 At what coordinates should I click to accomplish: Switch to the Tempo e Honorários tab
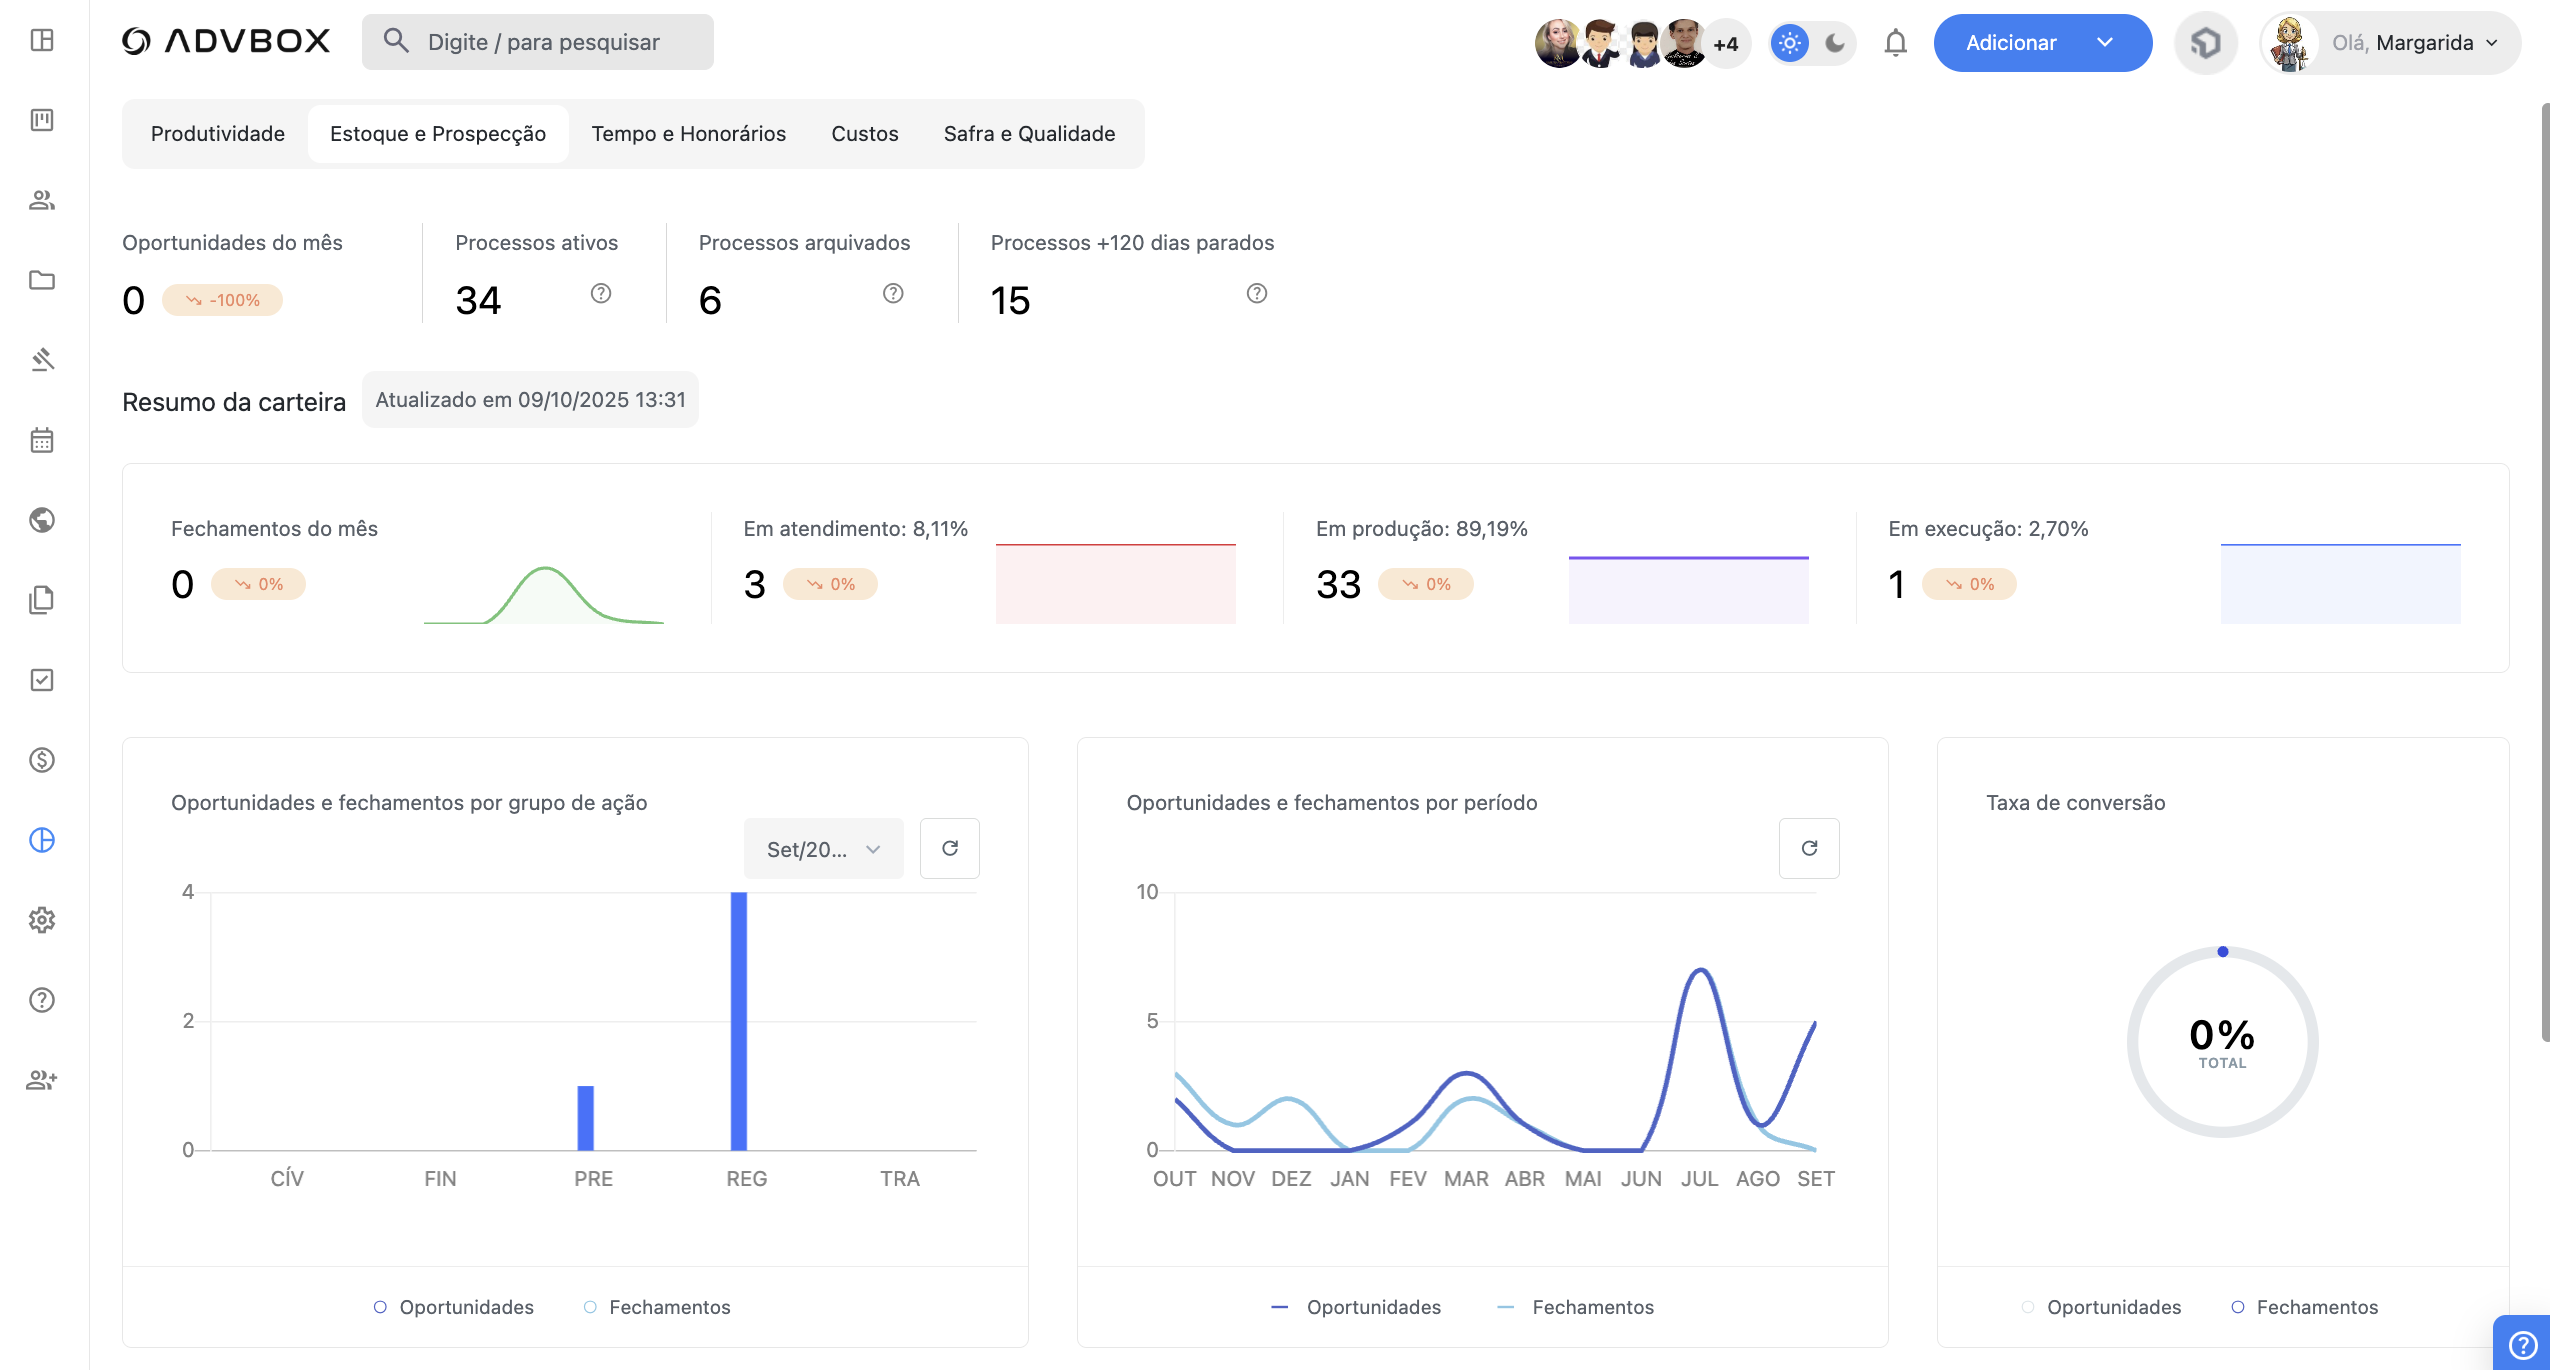pyautogui.click(x=688, y=134)
